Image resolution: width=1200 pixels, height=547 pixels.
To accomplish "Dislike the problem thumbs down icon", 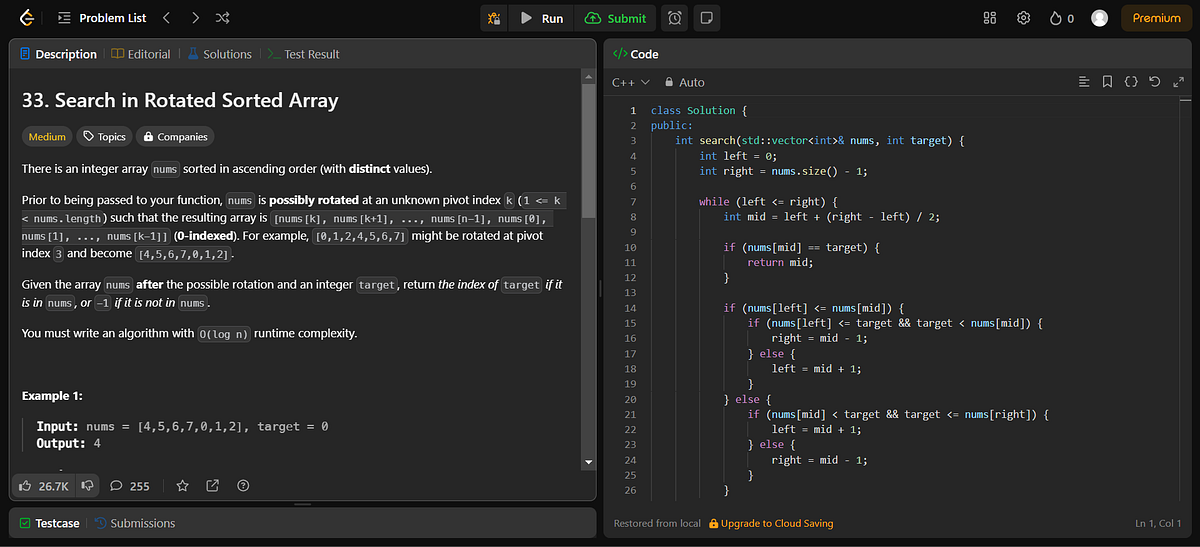I will tap(87, 486).
